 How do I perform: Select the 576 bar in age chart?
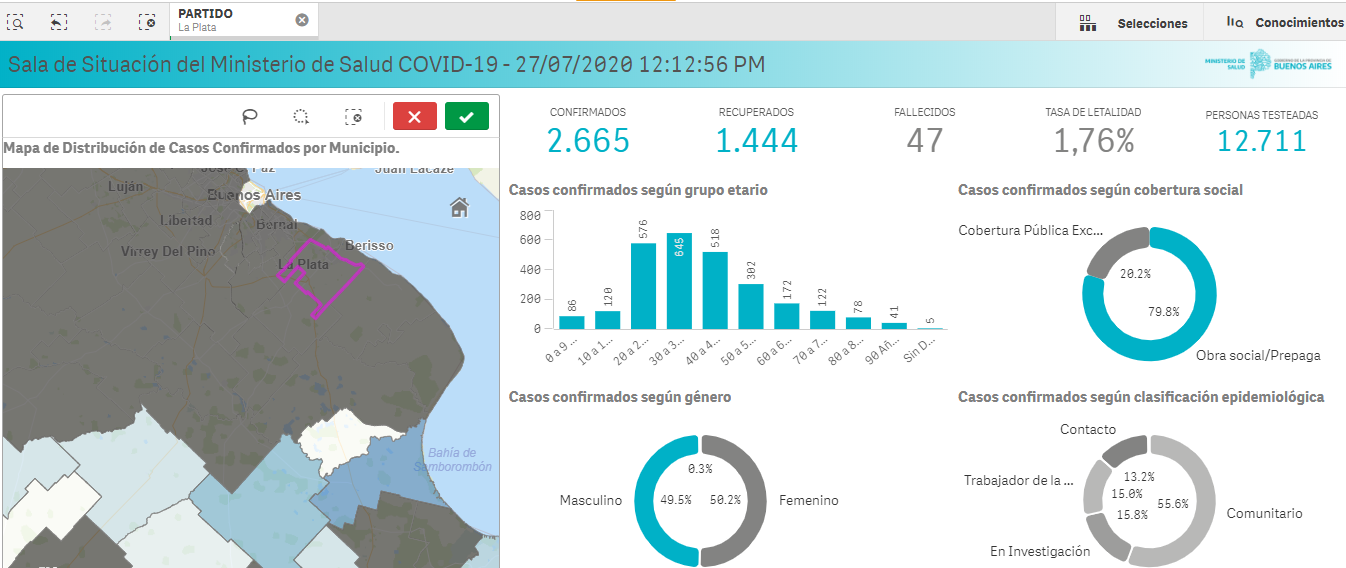tap(643, 286)
